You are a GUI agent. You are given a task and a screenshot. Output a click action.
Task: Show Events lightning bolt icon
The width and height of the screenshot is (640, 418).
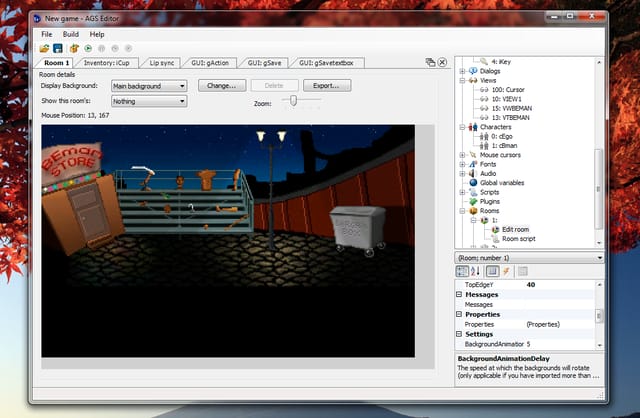pyautogui.click(x=507, y=271)
